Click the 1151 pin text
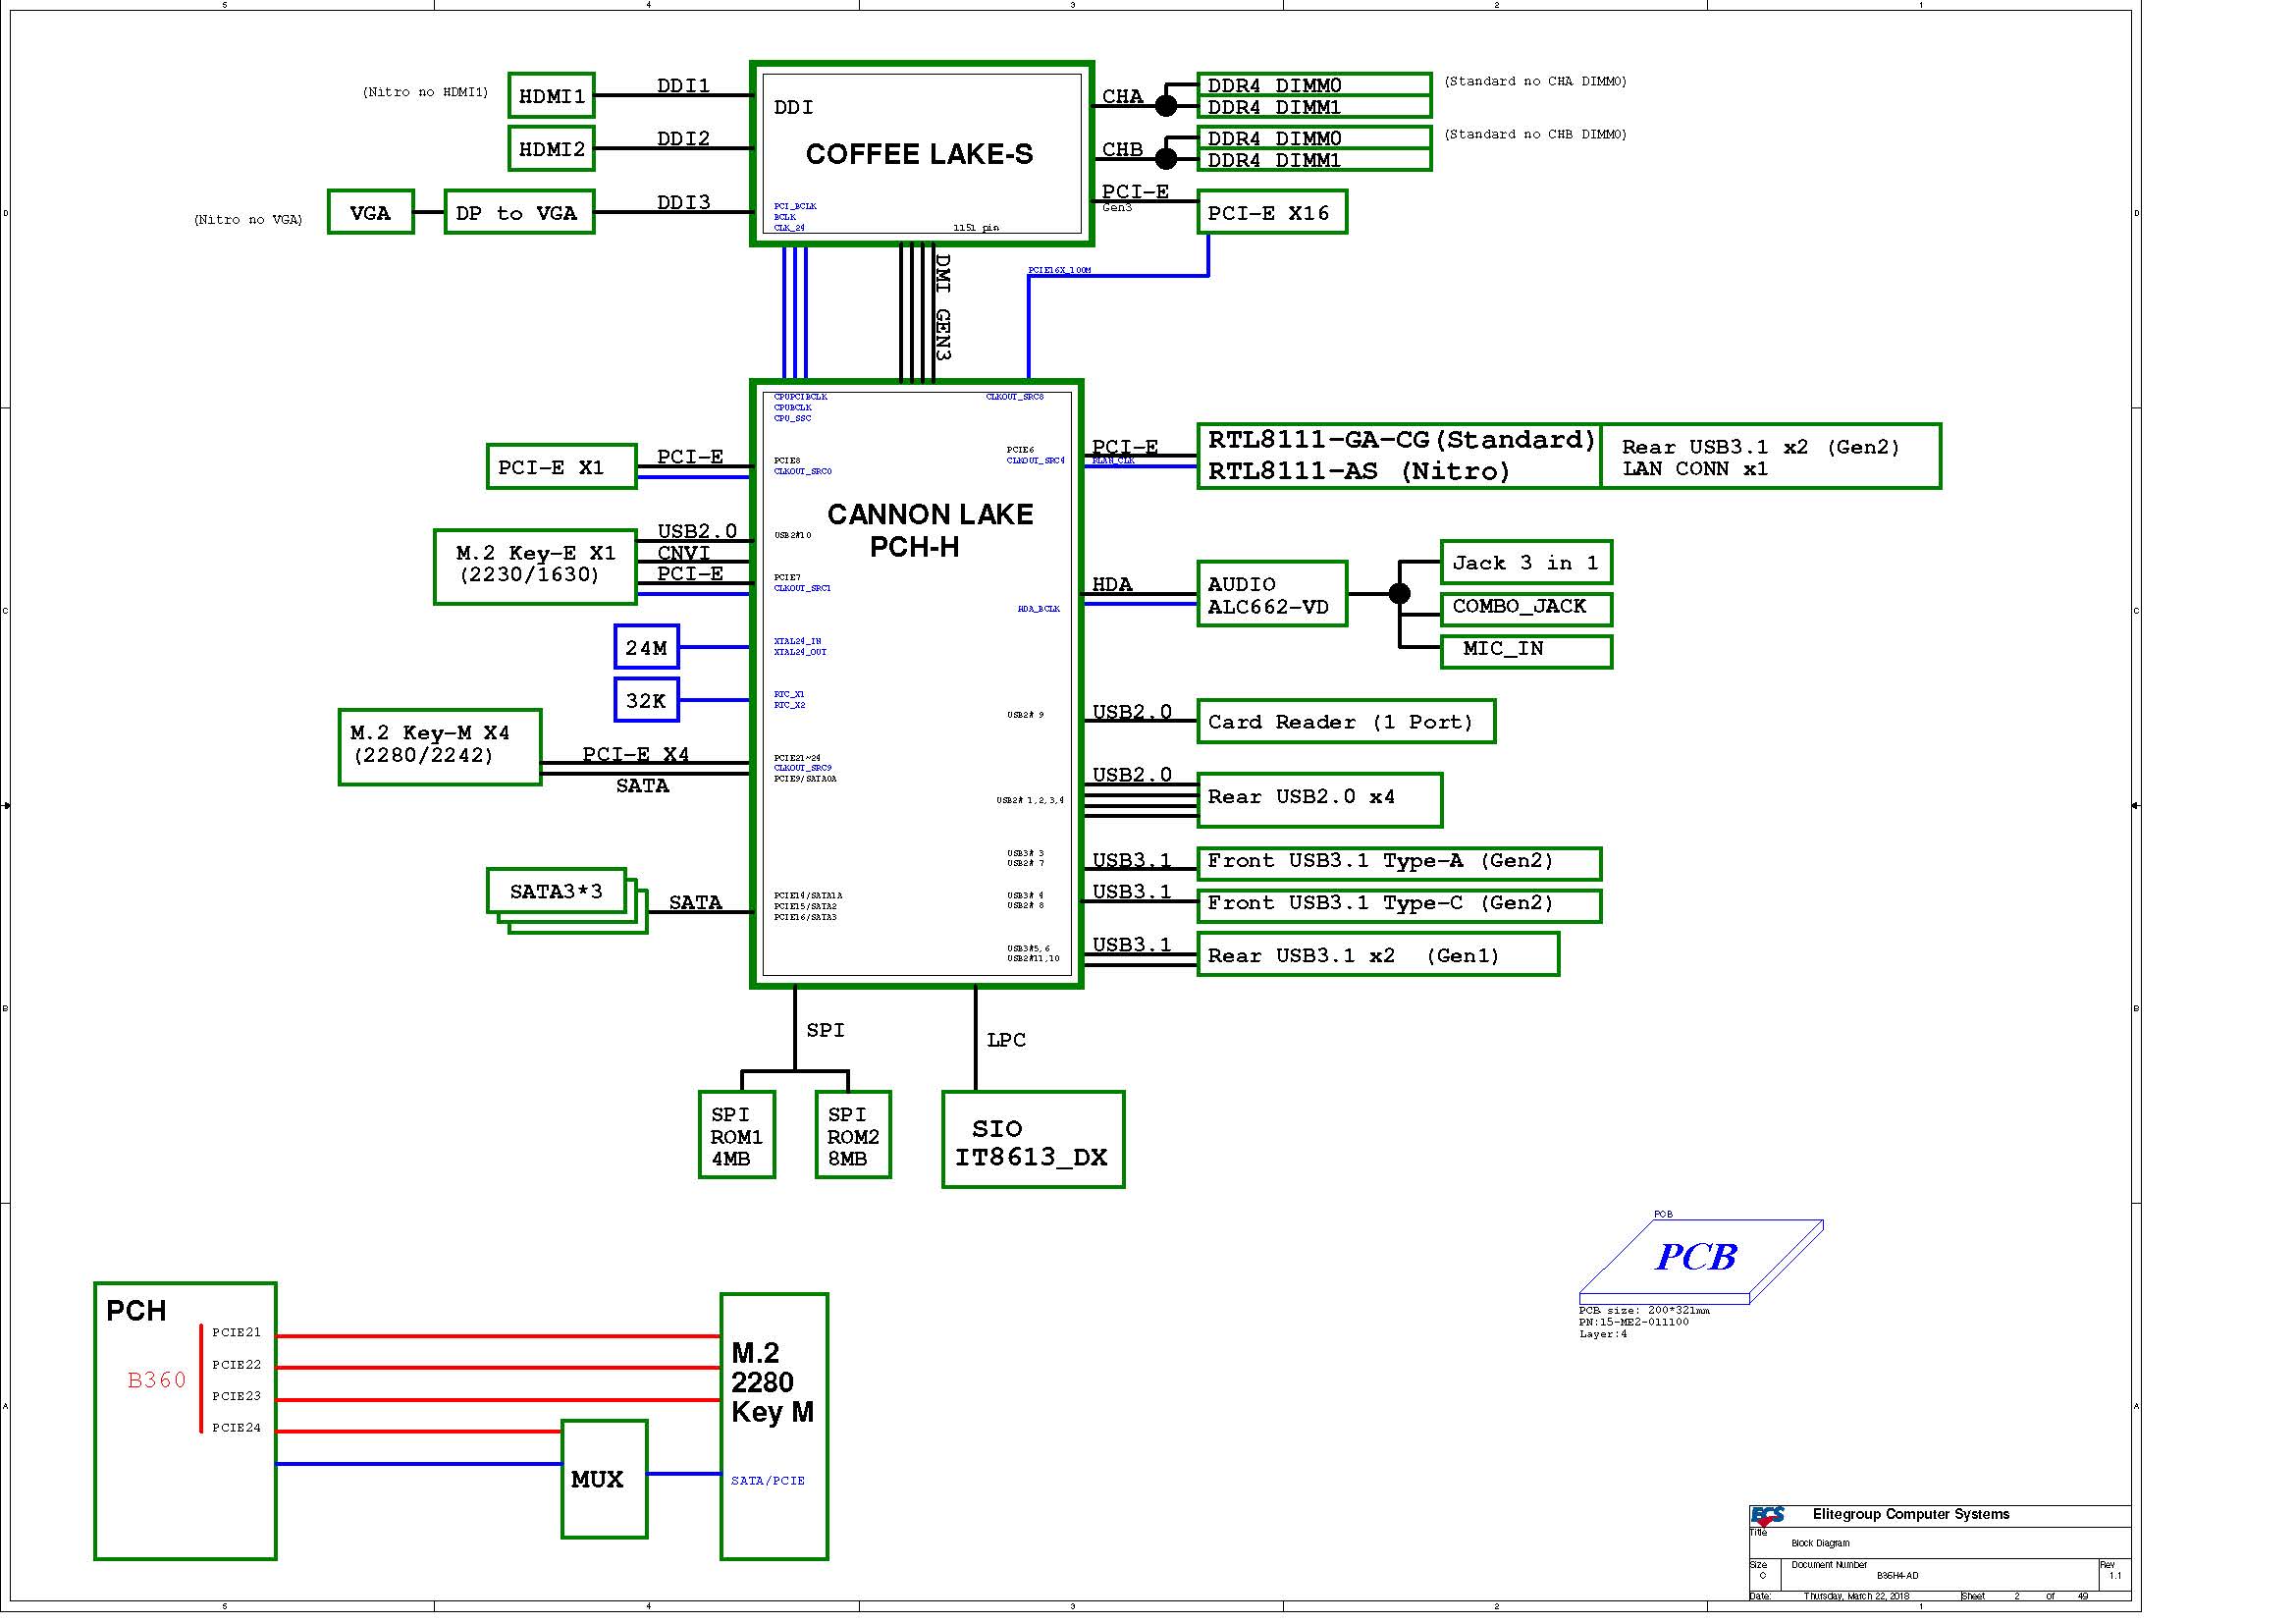Image resolution: width=2296 pixels, height=1623 pixels. (975, 228)
